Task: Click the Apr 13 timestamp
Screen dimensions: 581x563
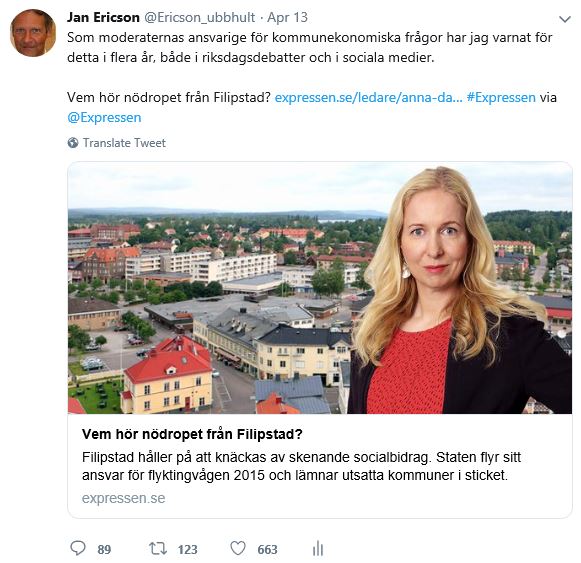Action: pyautogui.click(x=288, y=17)
